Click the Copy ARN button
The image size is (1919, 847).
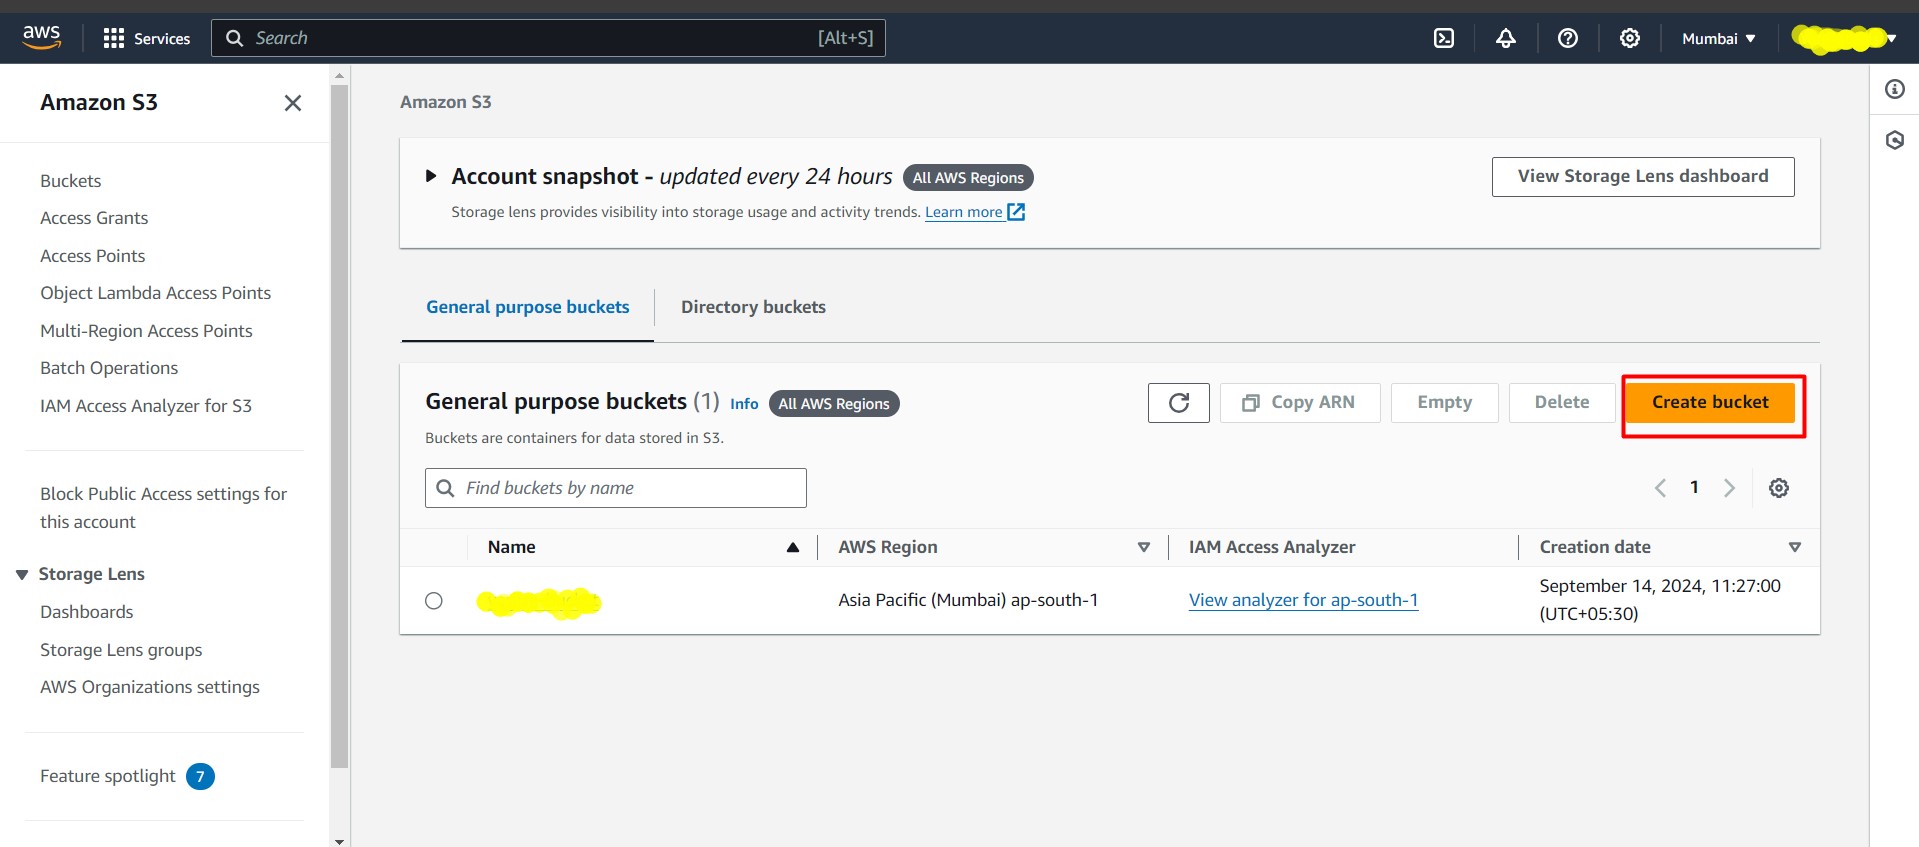pyautogui.click(x=1300, y=403)
